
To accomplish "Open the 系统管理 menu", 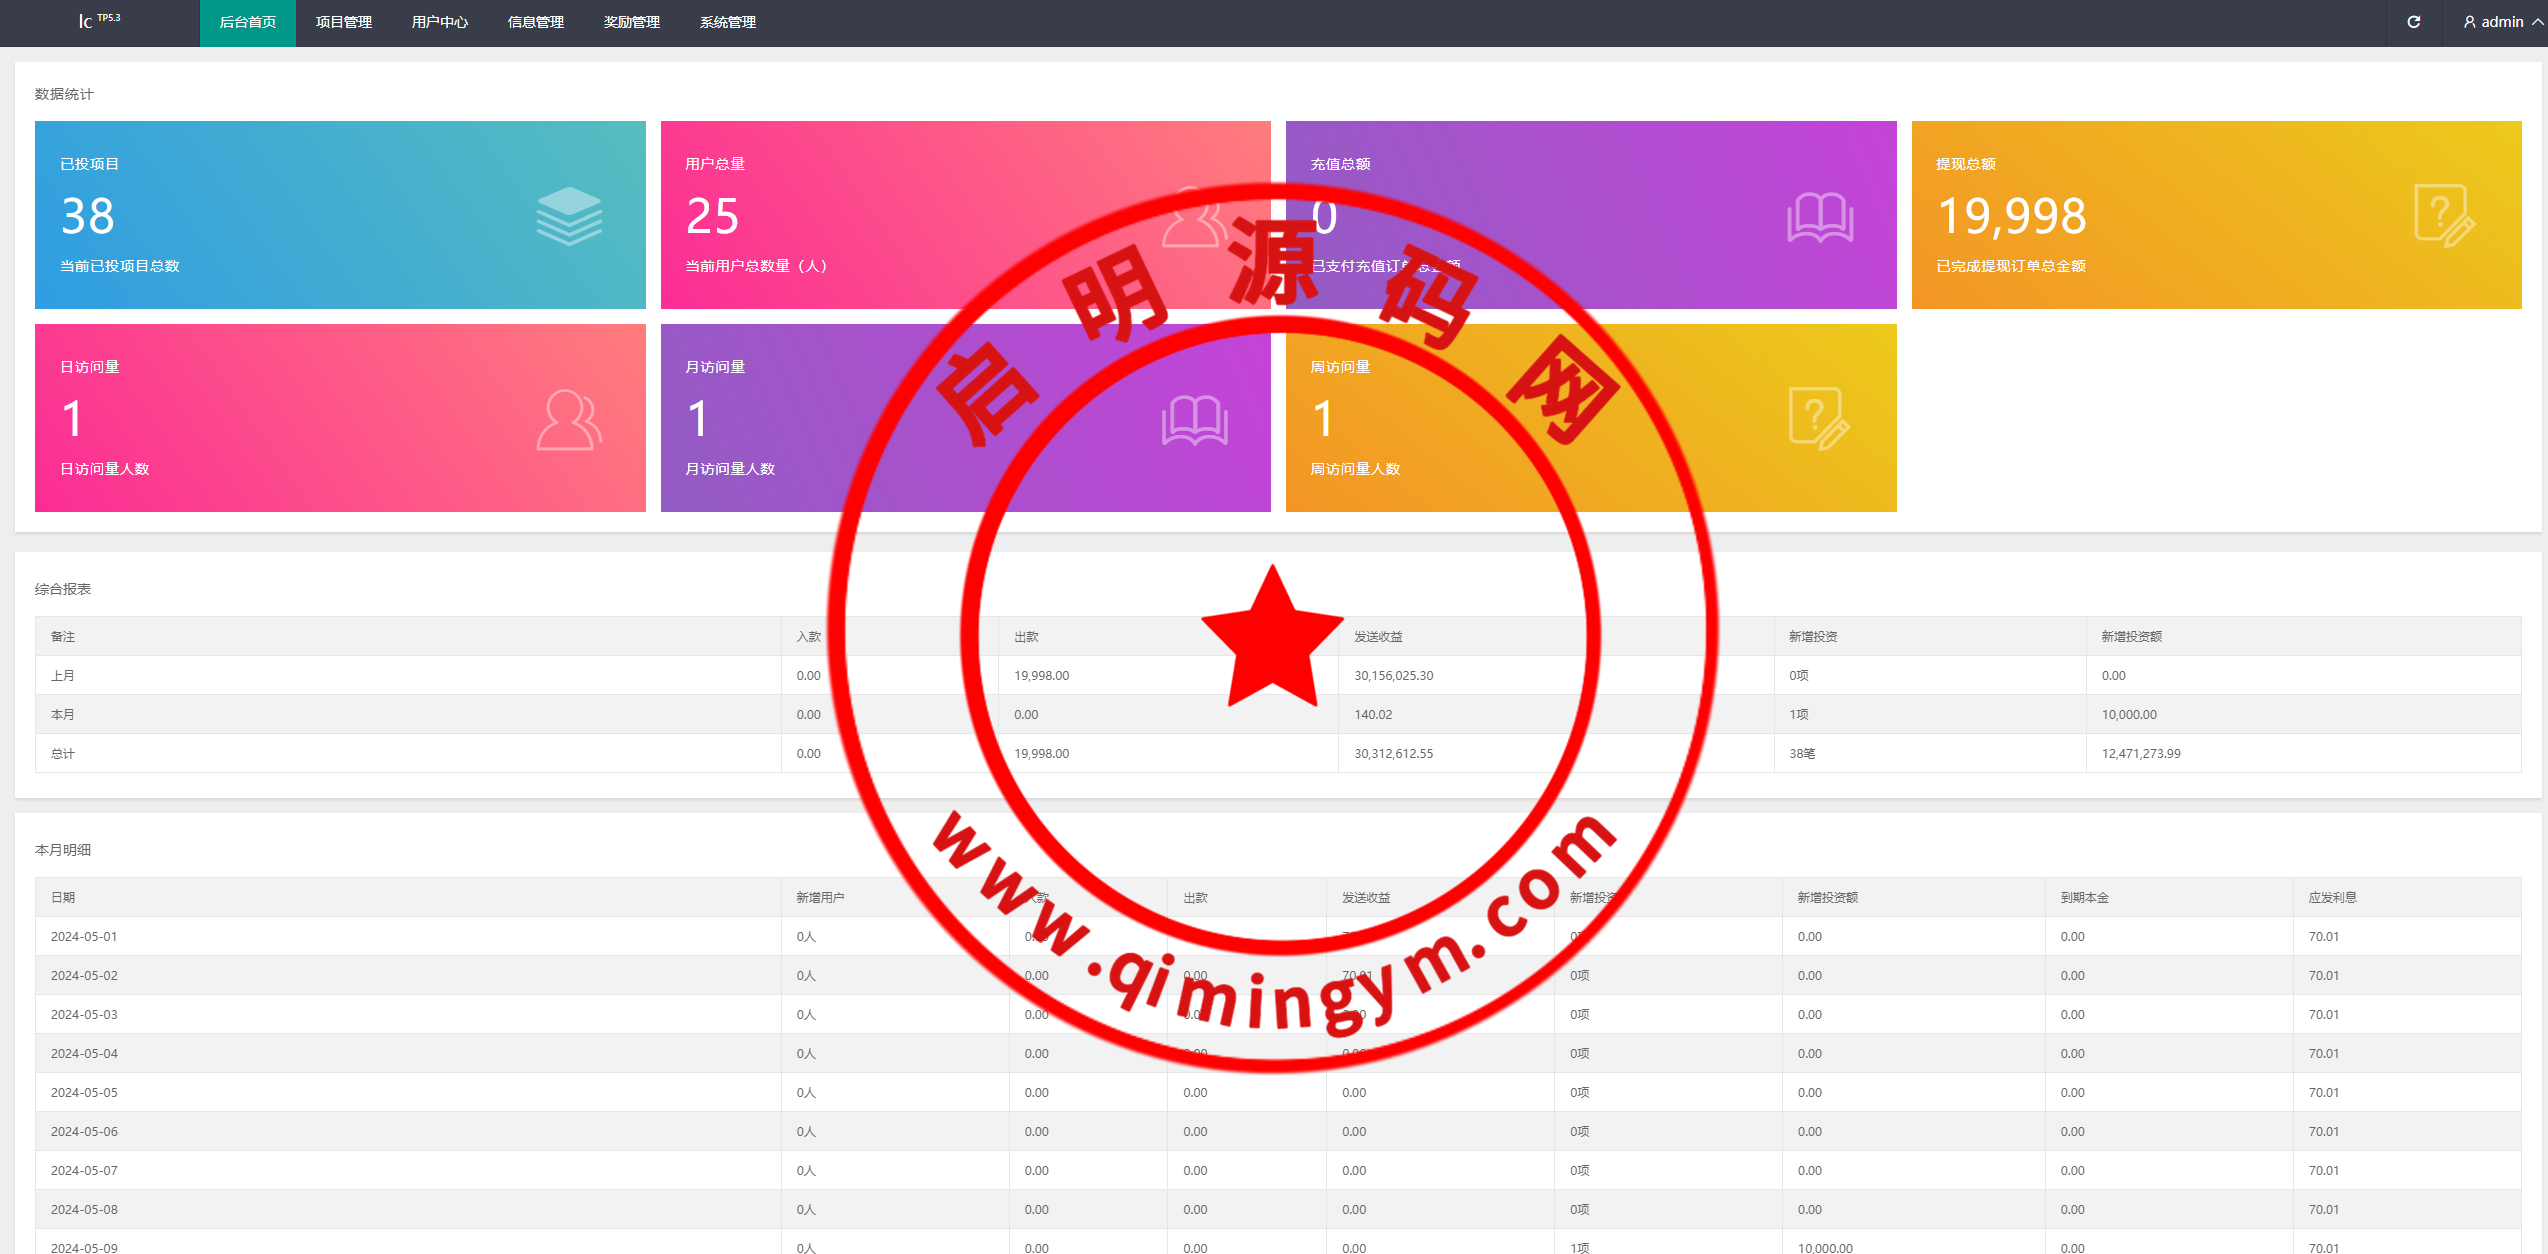I will point(728,22).
